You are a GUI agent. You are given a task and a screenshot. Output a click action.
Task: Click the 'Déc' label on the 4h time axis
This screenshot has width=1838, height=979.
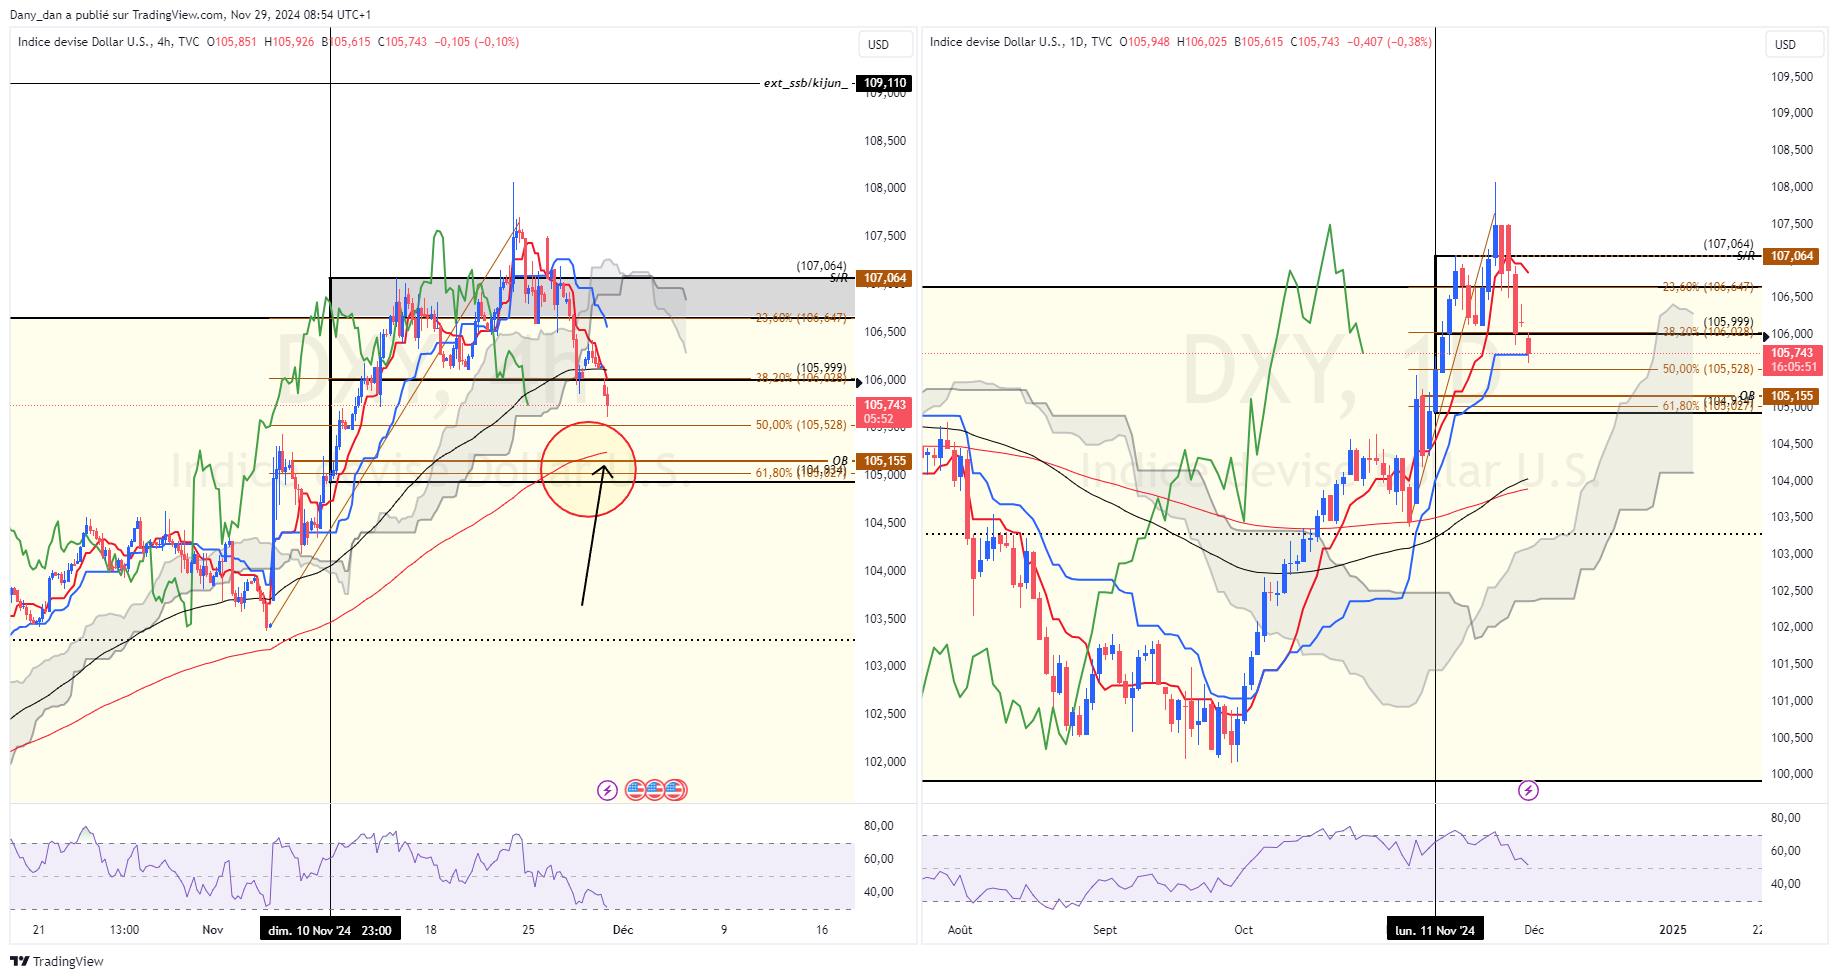[x=623, y=930]
